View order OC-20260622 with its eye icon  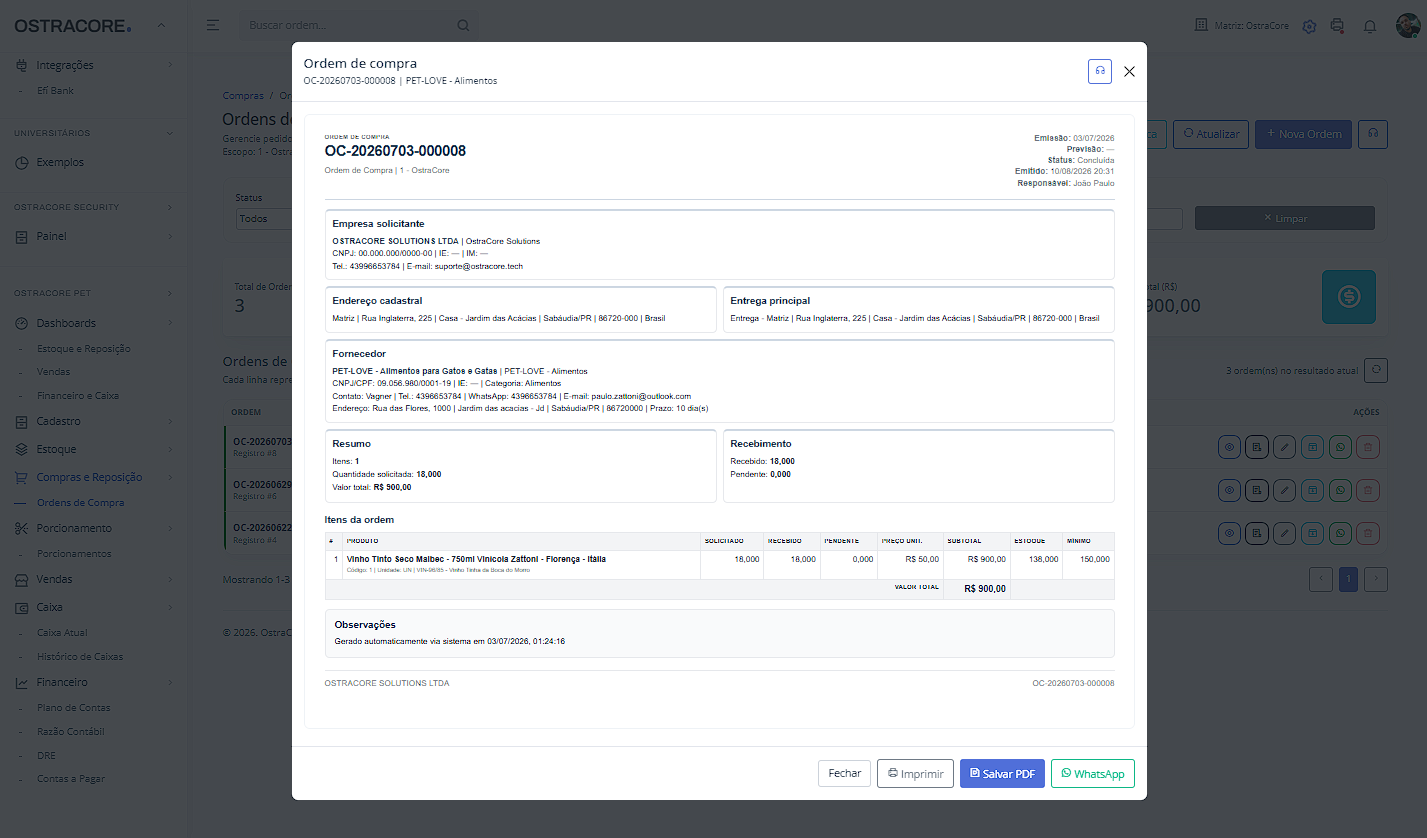point(1230,533)
